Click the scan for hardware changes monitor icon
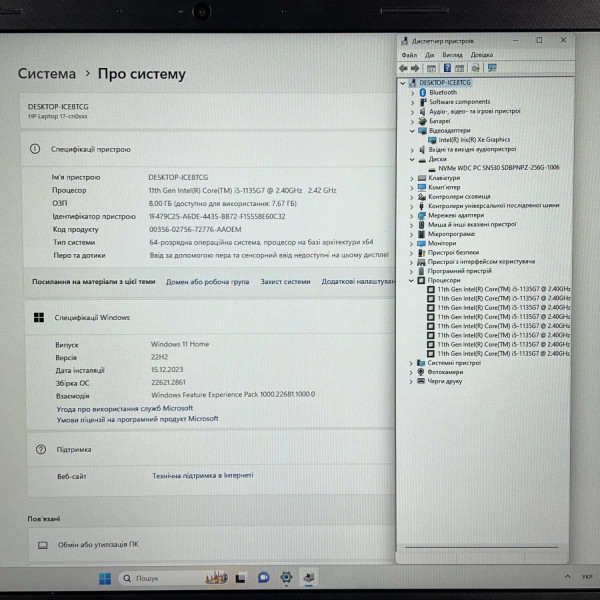The width and height of the screenshot is (600, 600). tap(492, 68)
